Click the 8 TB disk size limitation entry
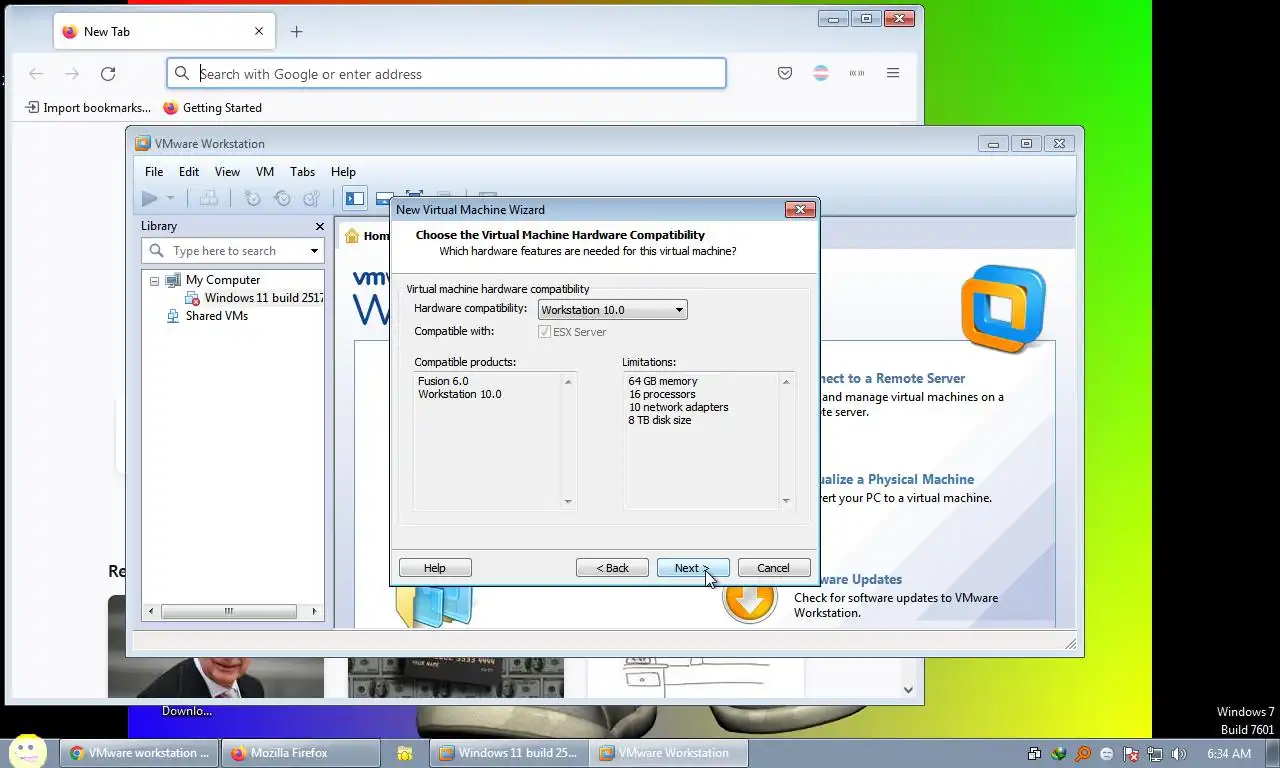1280x768 pixels. [660, 420]
